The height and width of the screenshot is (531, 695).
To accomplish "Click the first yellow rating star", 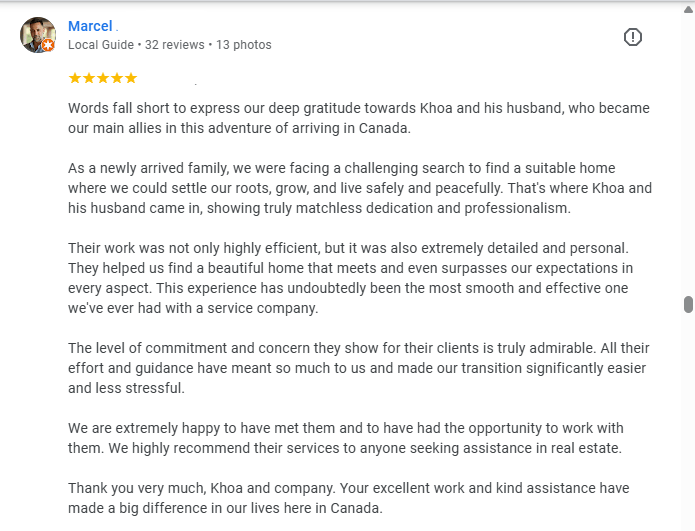I will (x=75, y=78).
